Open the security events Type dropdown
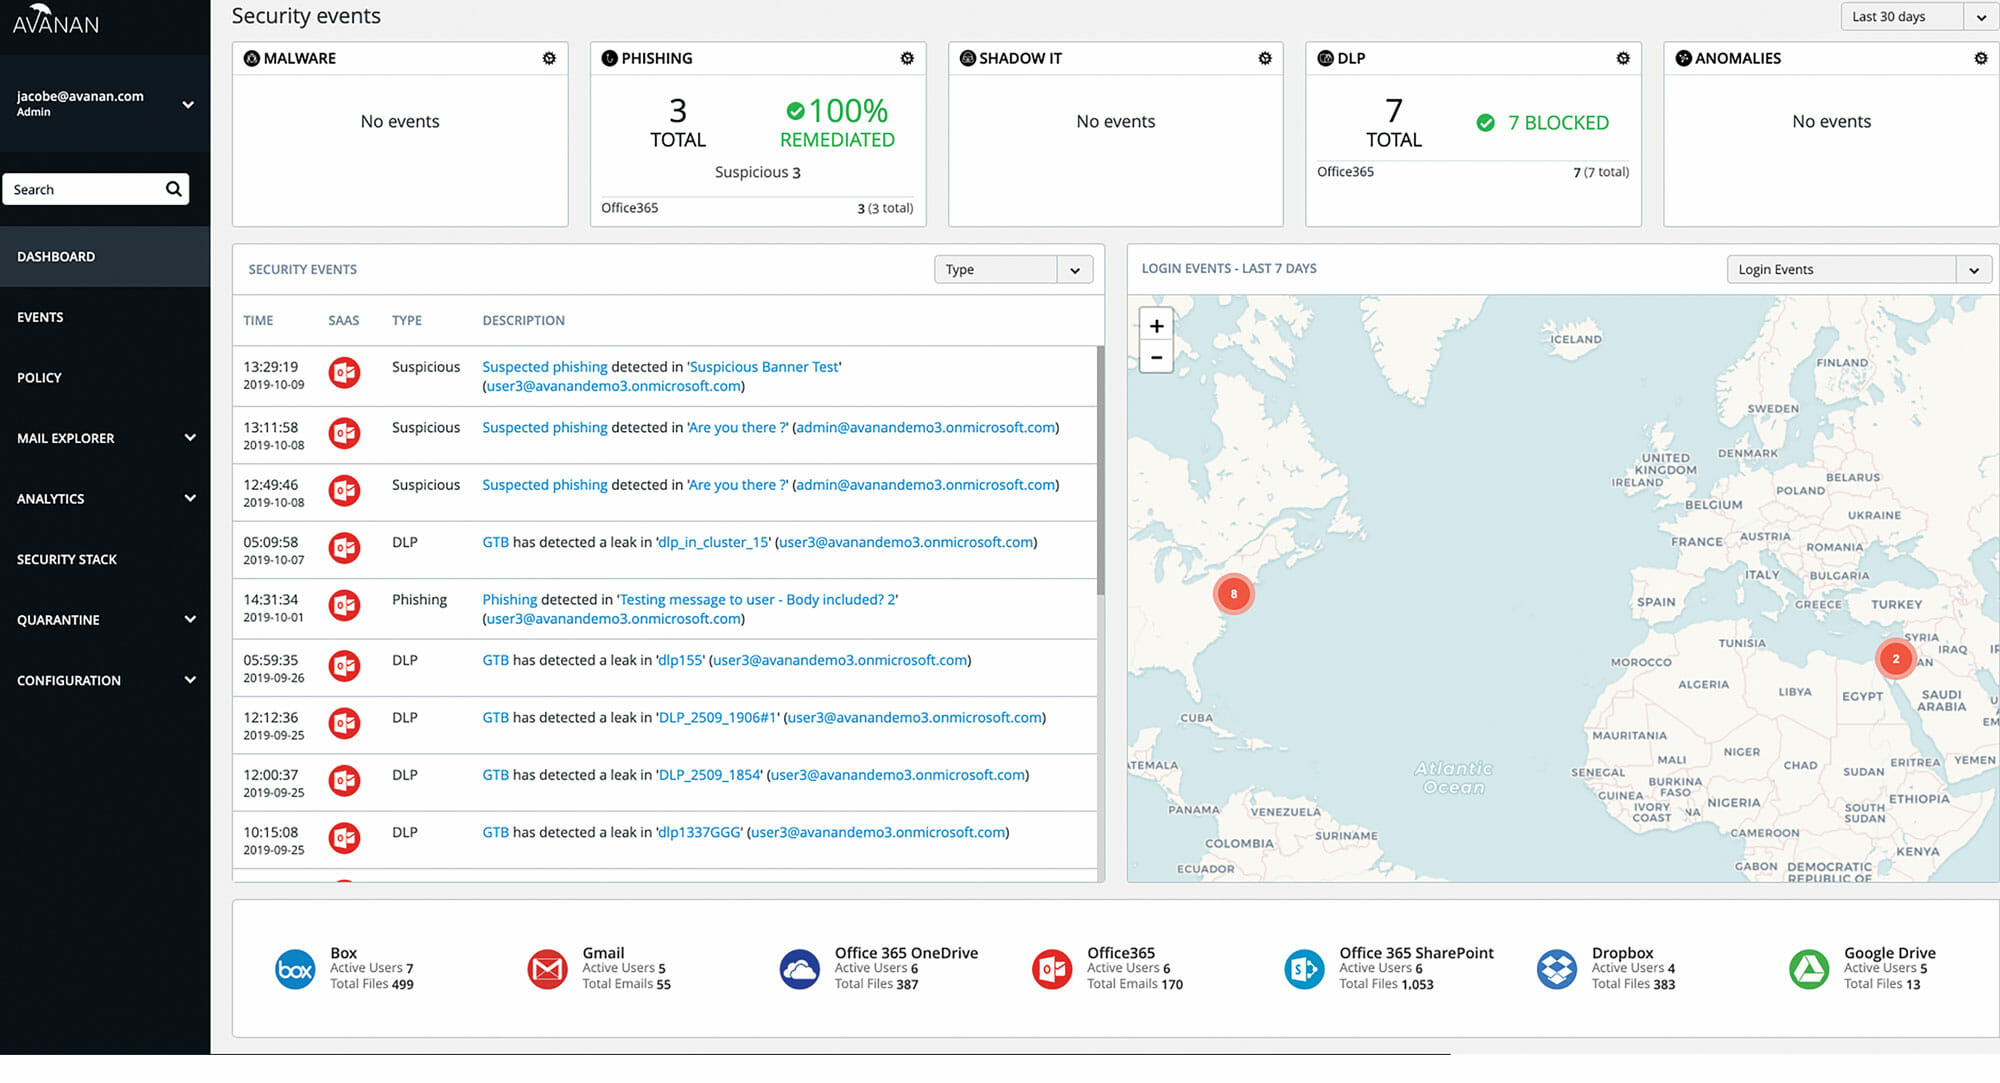 click(1012, 269)
